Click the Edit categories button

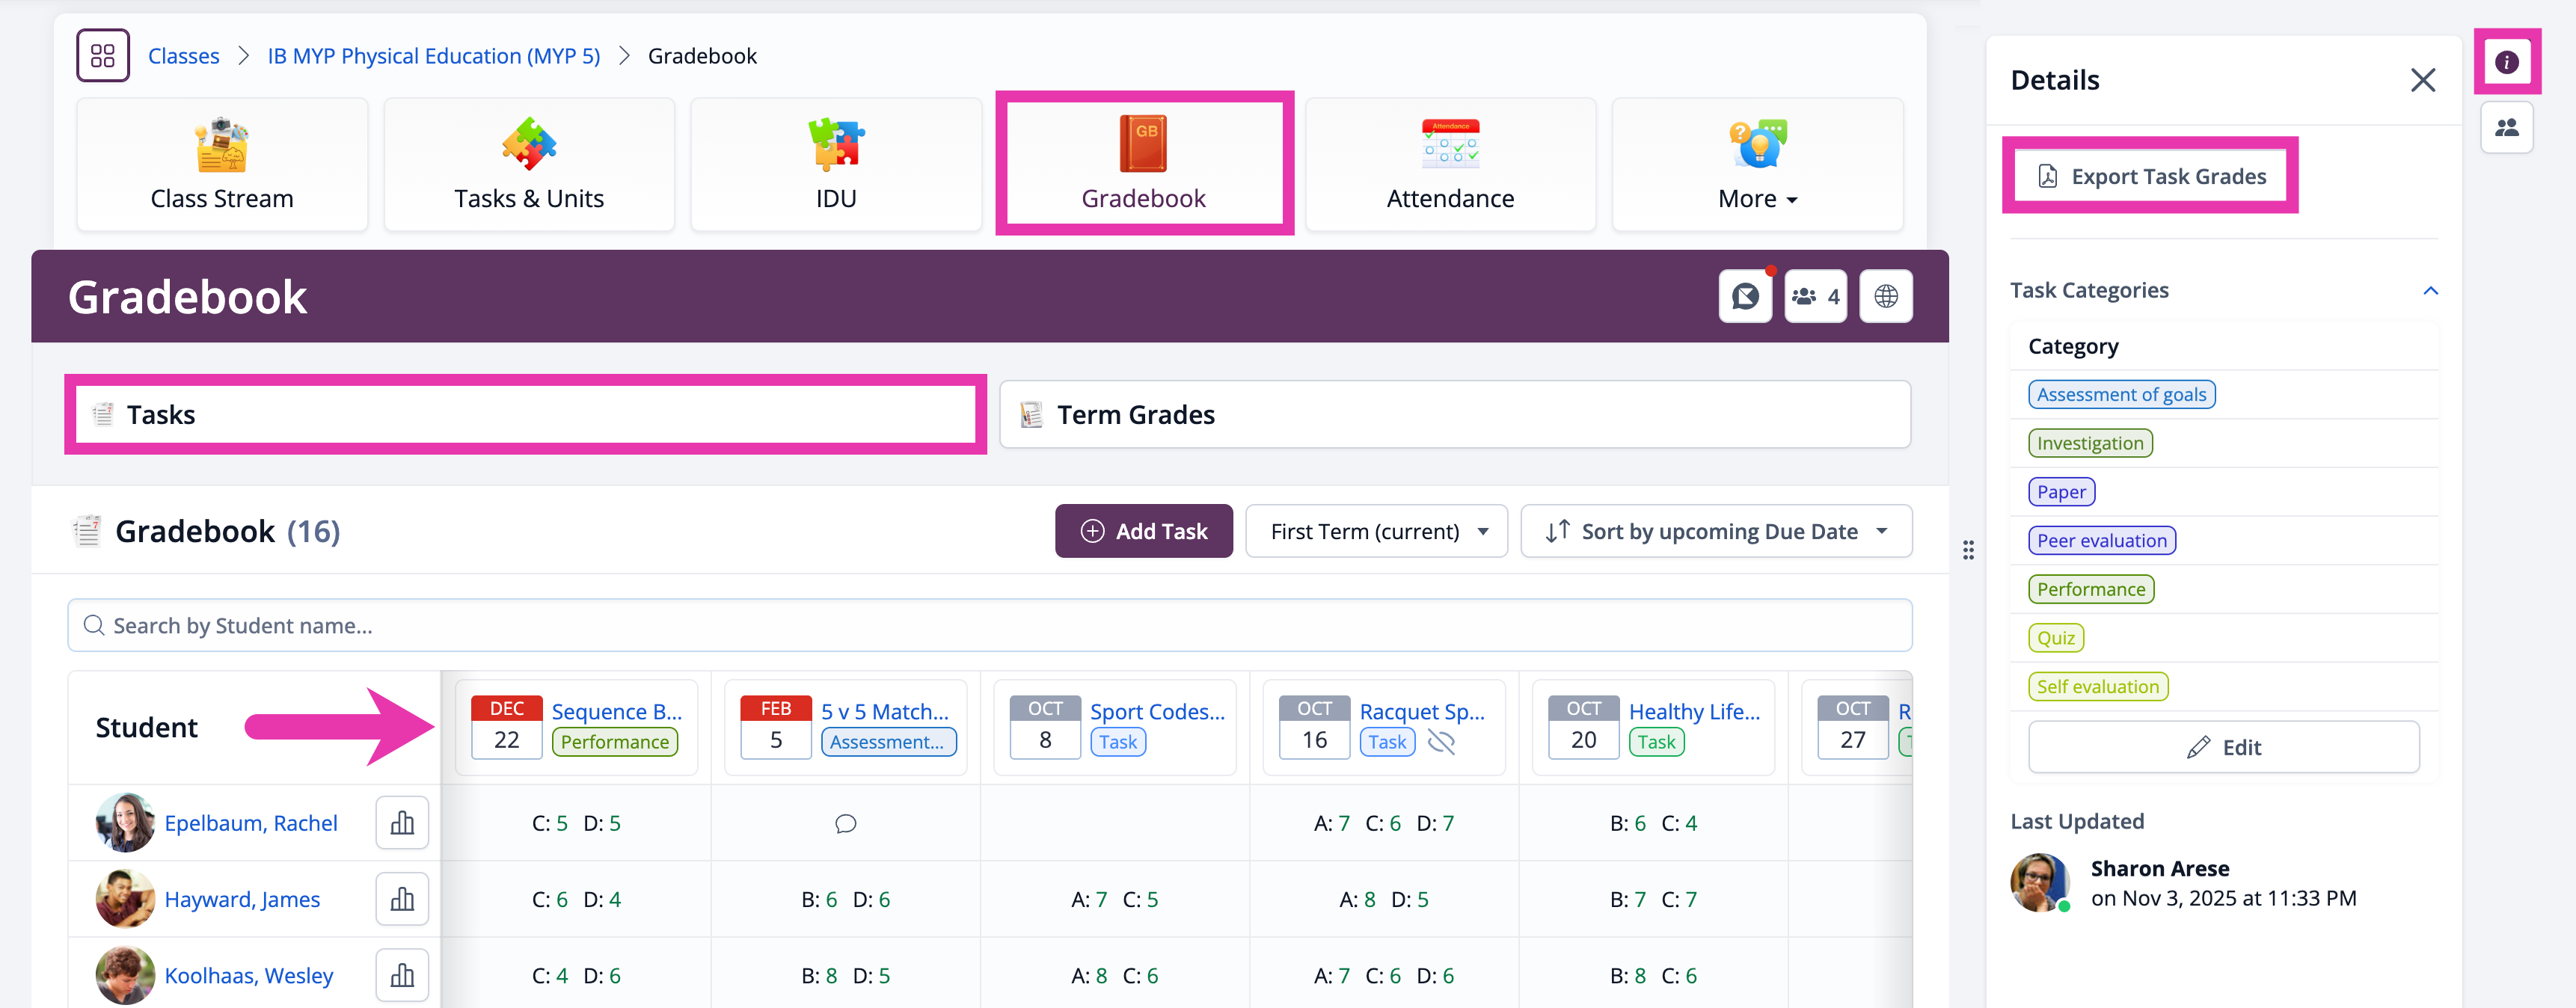2223,747
